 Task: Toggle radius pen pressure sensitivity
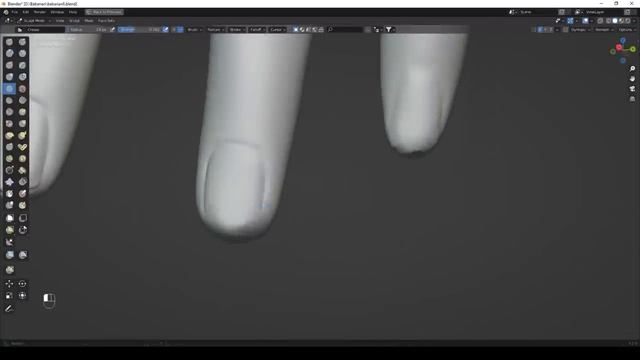tap(113, 29)
